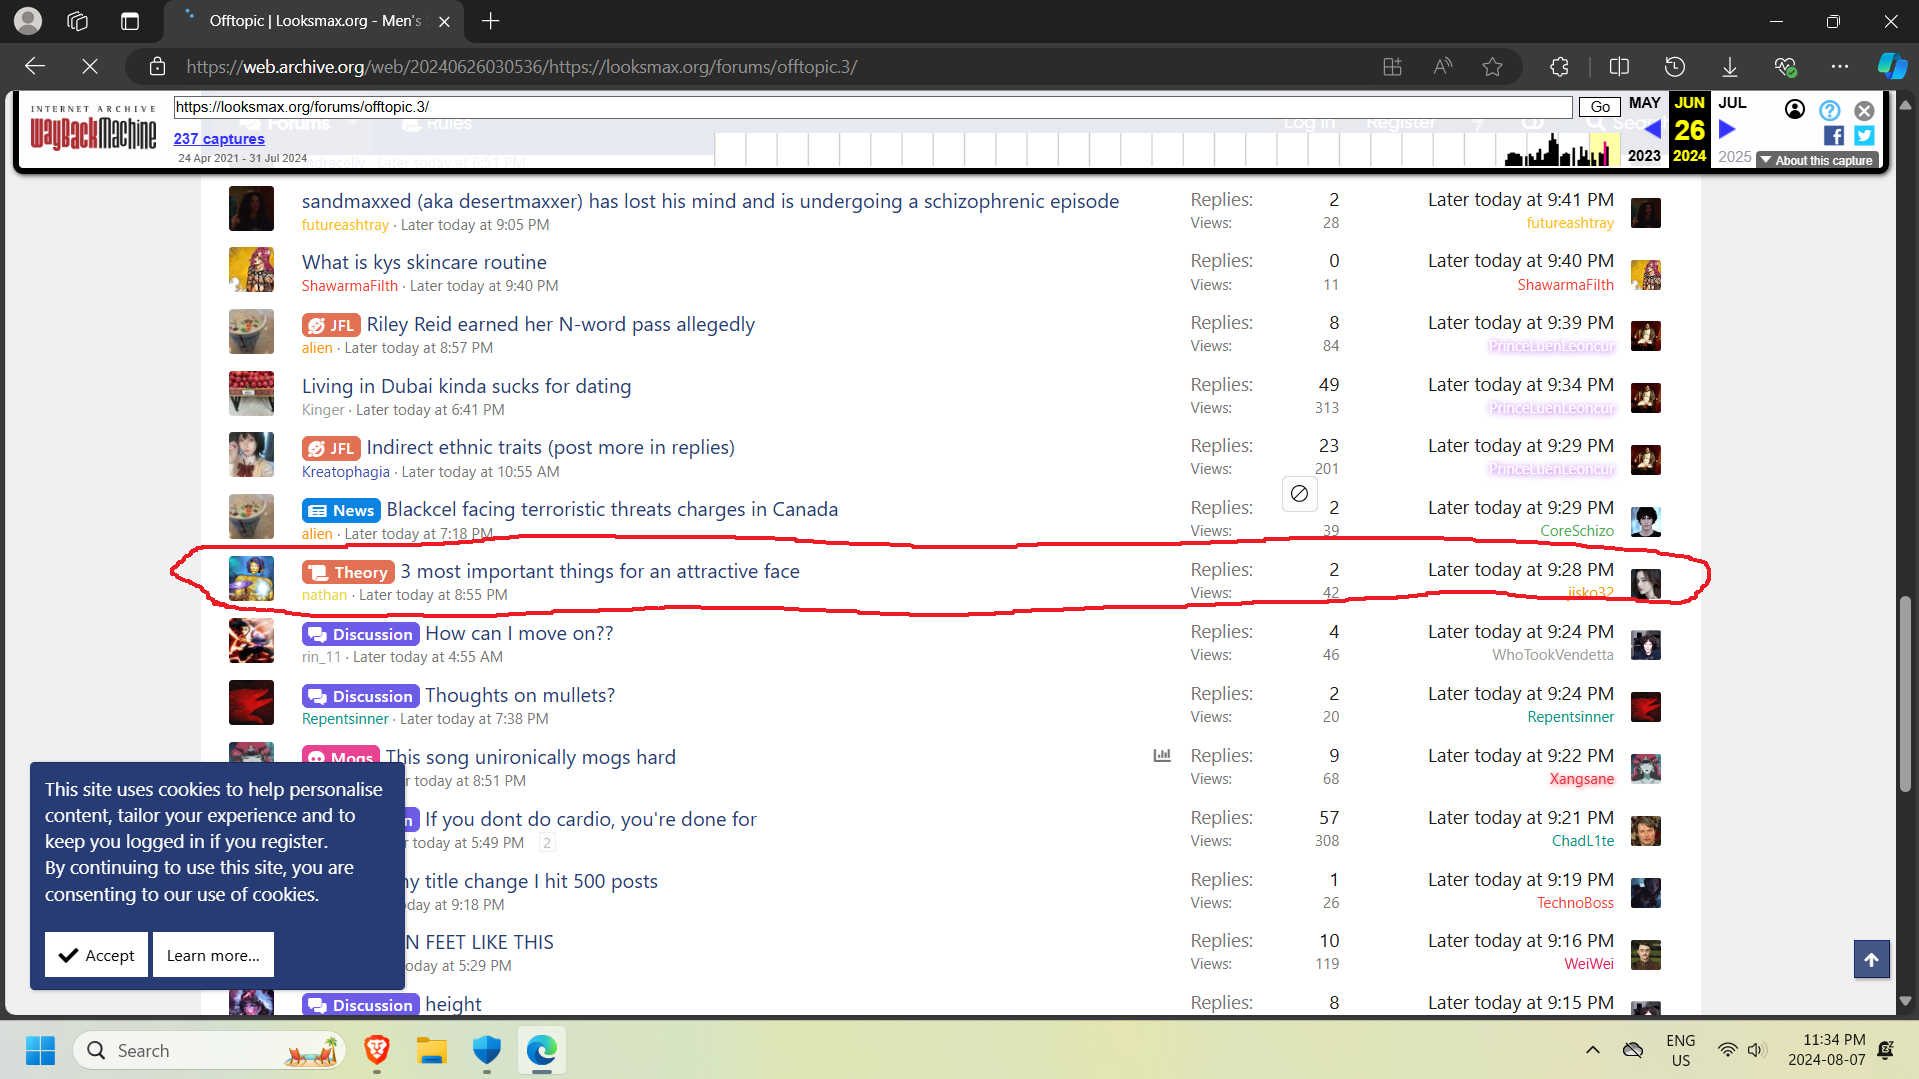1919x1079 pixels.
Task: Open a new browser tab
Action: click(490, 21)
